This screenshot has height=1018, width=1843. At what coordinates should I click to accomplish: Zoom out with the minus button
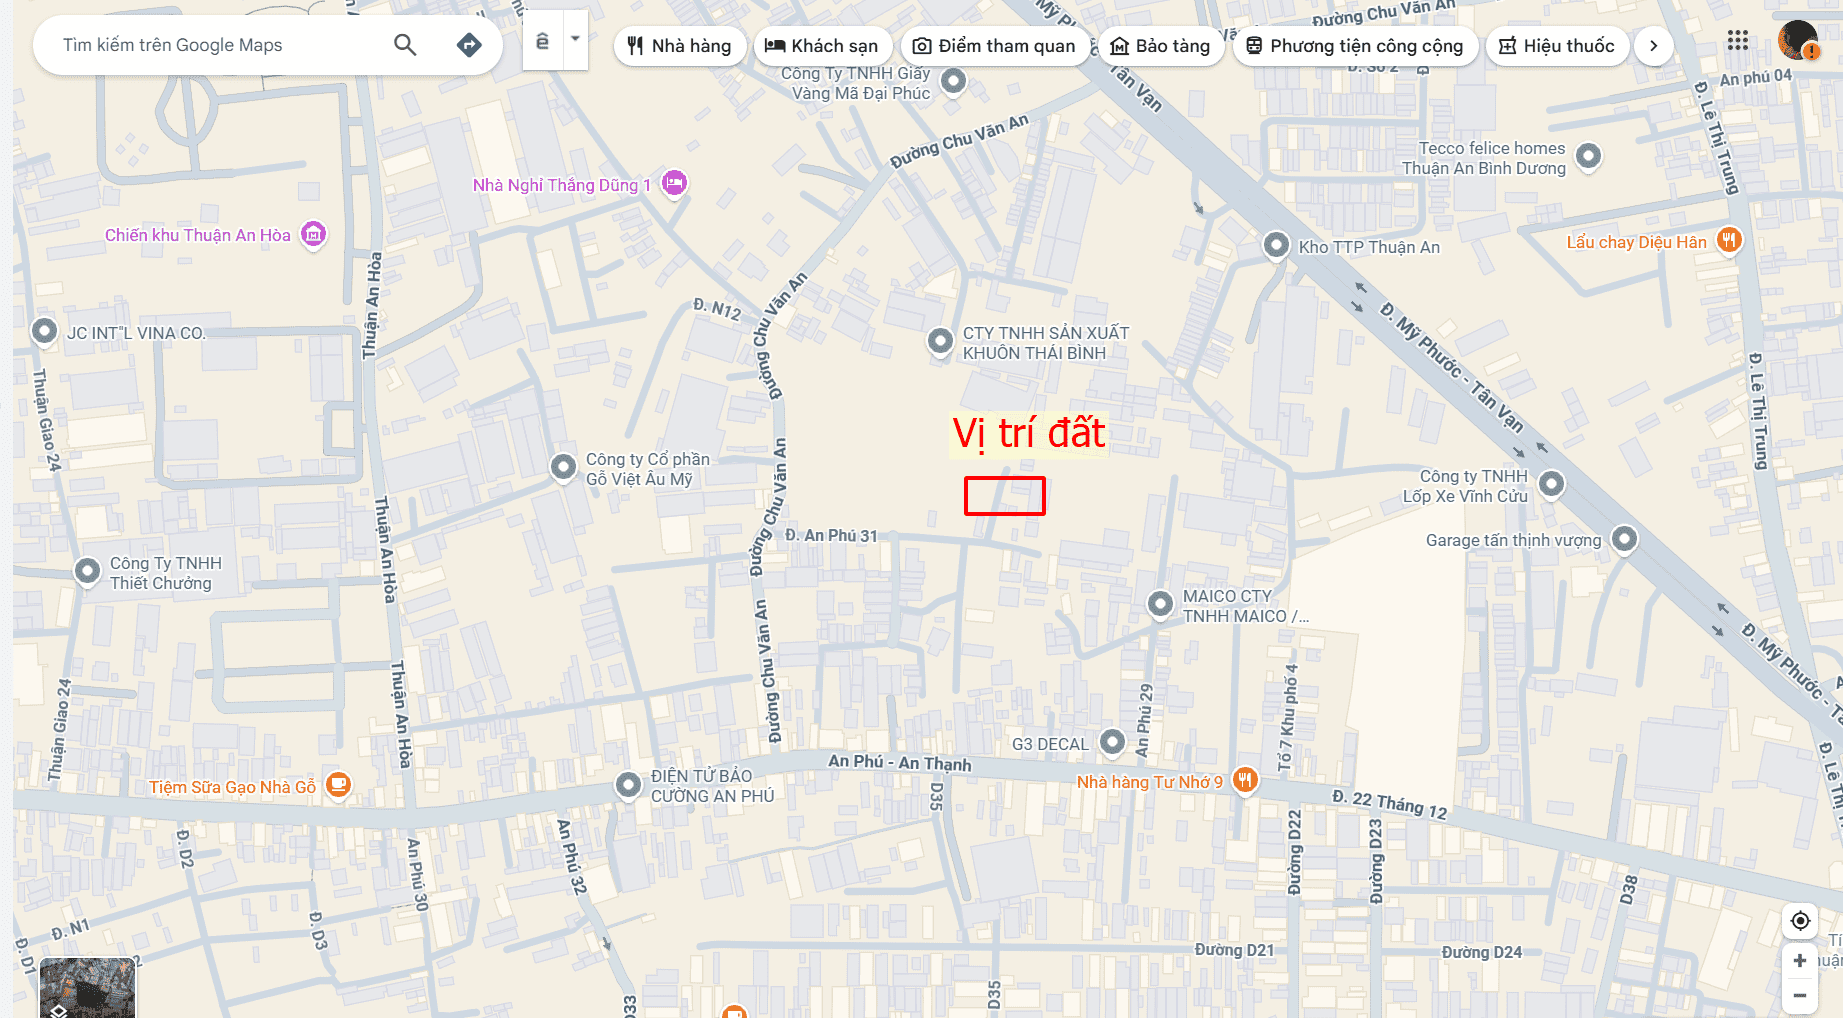(x=1800, y=996)
